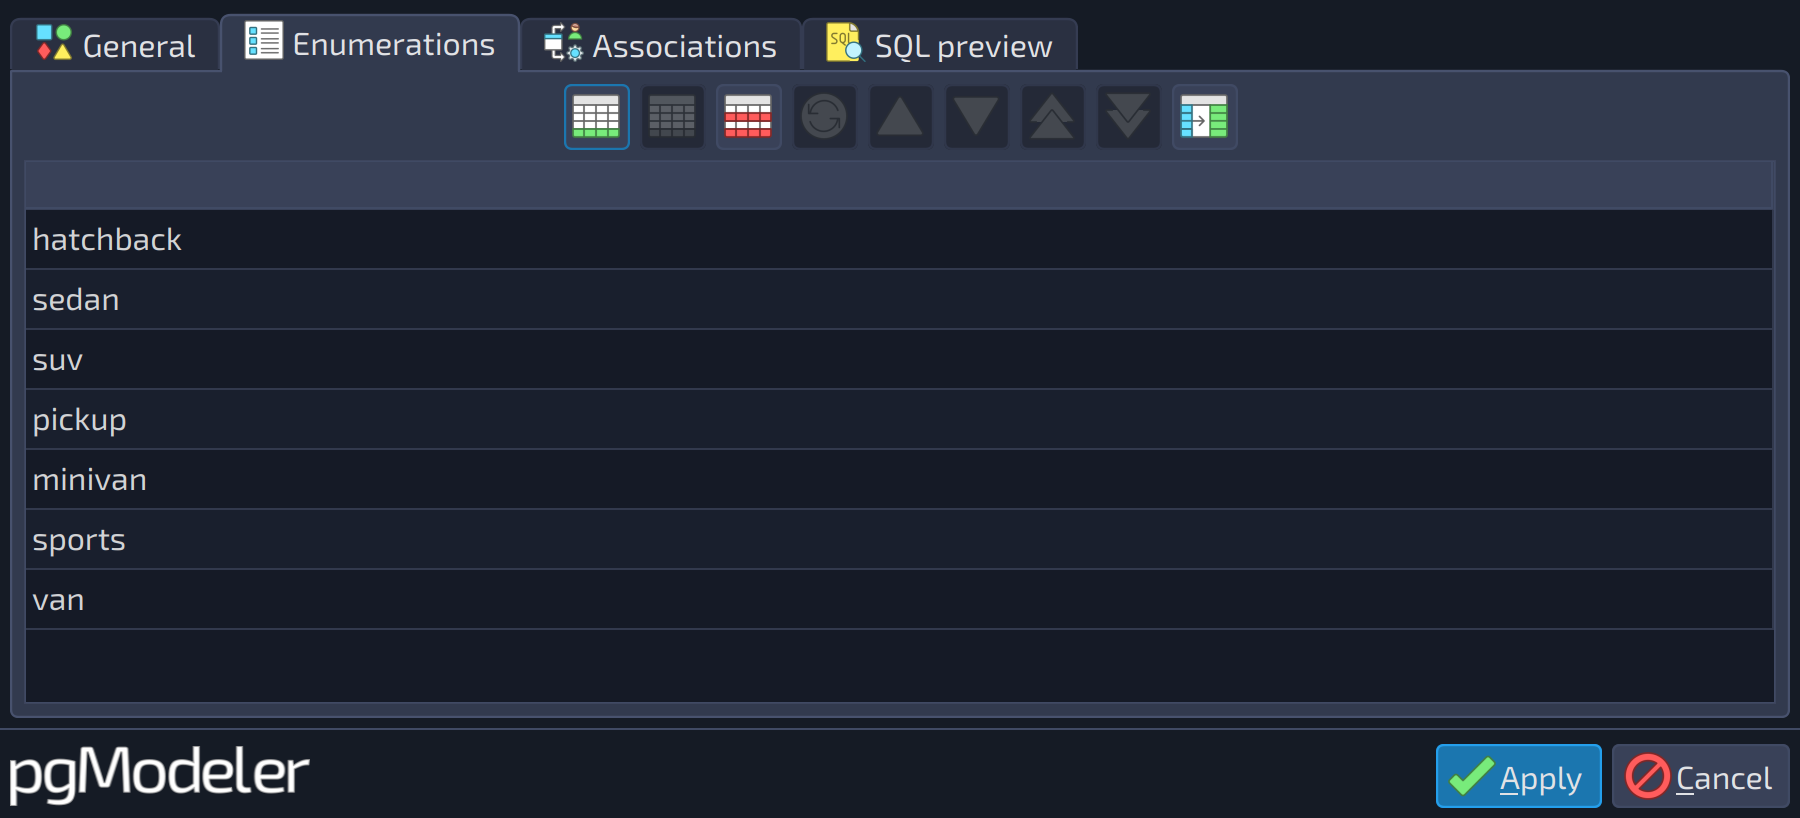This screenshot has height=818, width=1800.
Task: Click the add enumeration row icon
Action: pyautogui.click(x=597, y=117)
